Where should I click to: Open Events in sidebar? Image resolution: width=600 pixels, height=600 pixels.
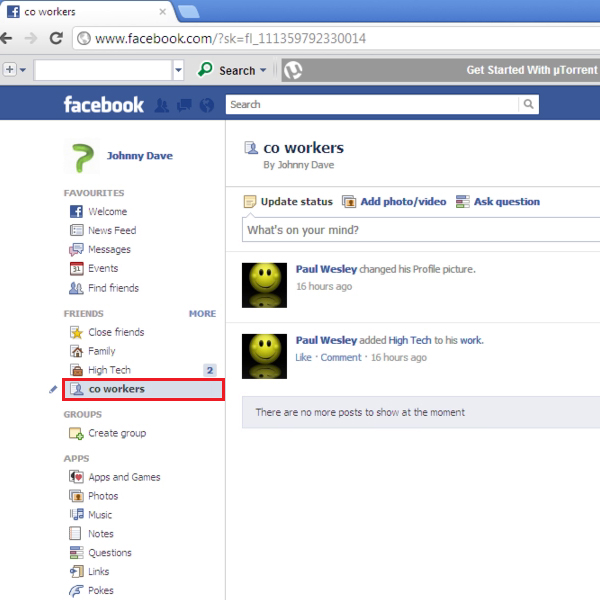point(103,268)
